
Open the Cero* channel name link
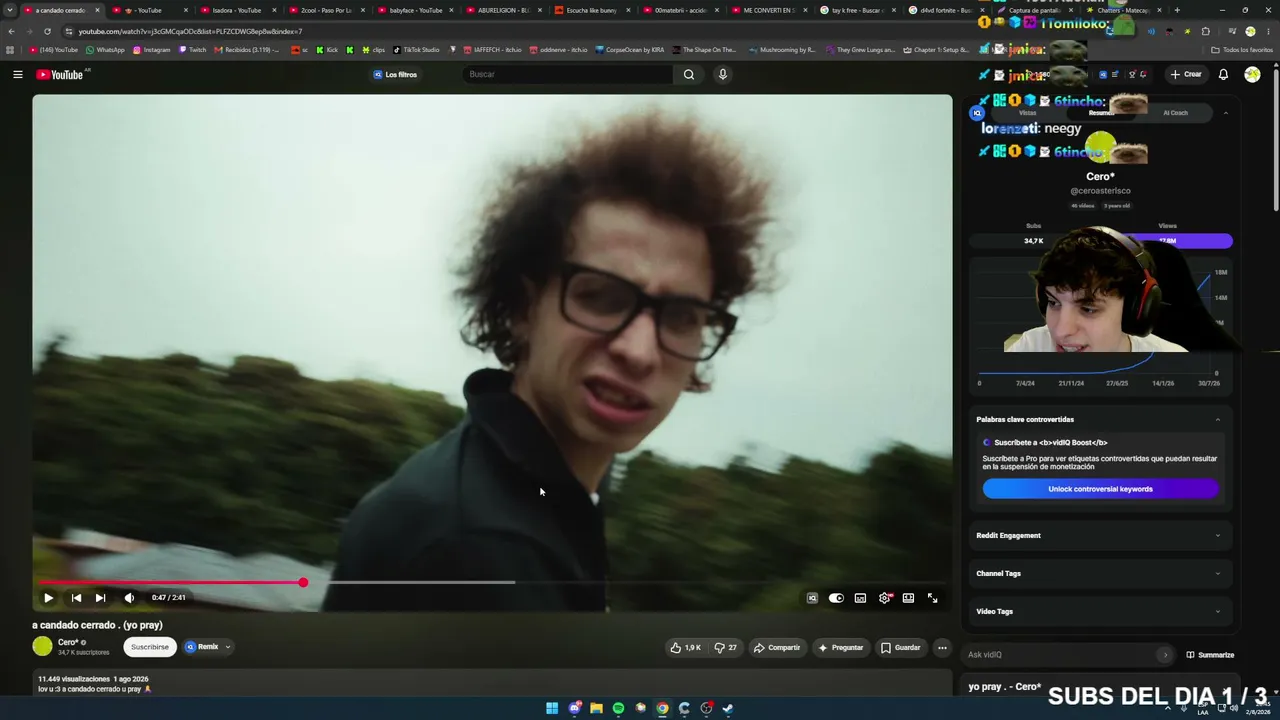coord(68,642)
